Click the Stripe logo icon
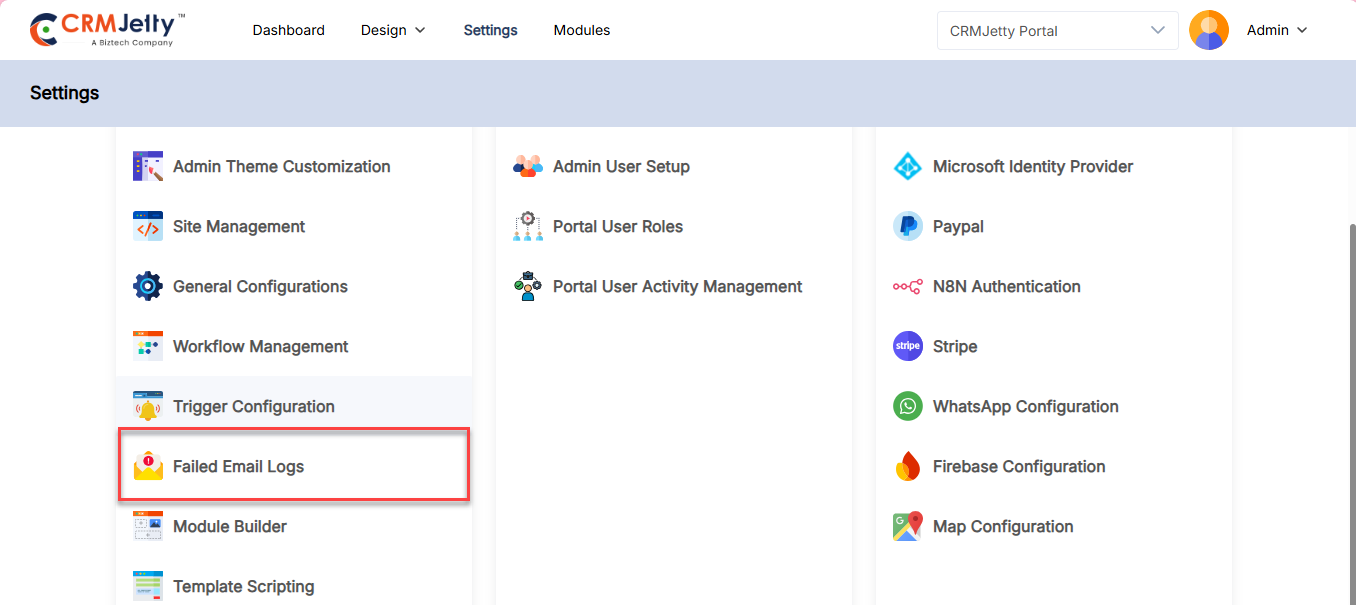This screenshot has height=605, width=1356. (x=907, y=347)
